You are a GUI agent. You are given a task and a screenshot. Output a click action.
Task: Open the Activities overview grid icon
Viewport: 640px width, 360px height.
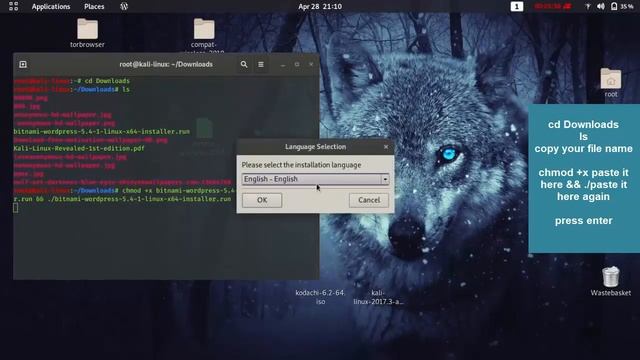pyautogui.click(x=13, y=6)
